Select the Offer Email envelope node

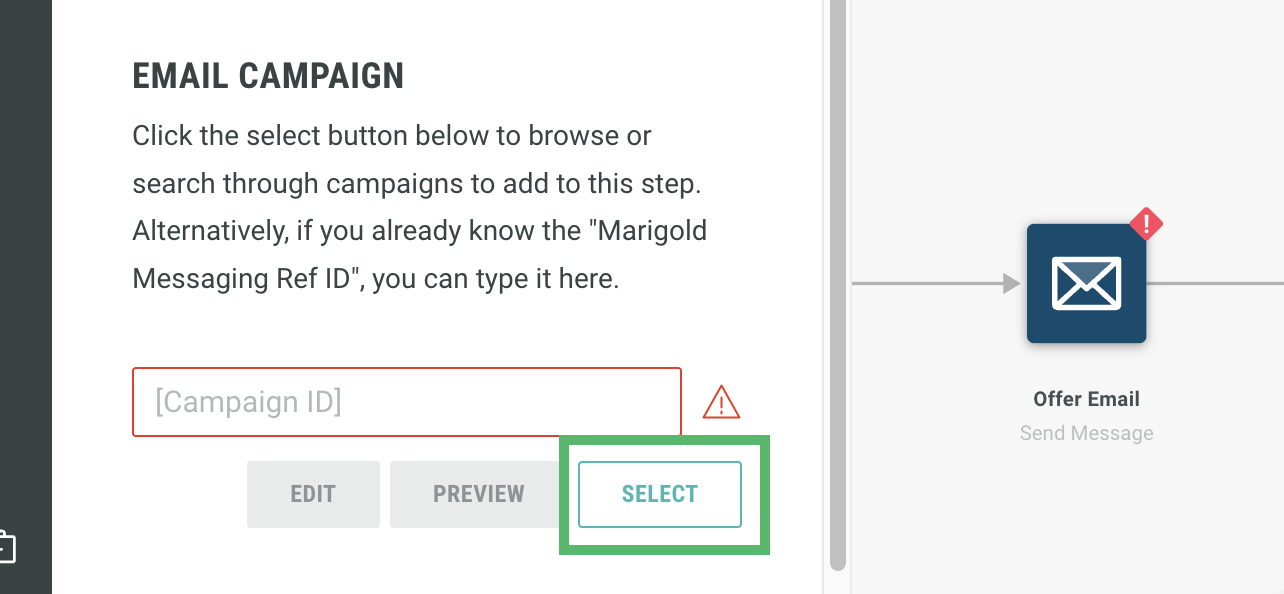pyautogui.click(x=1086, y=284)
